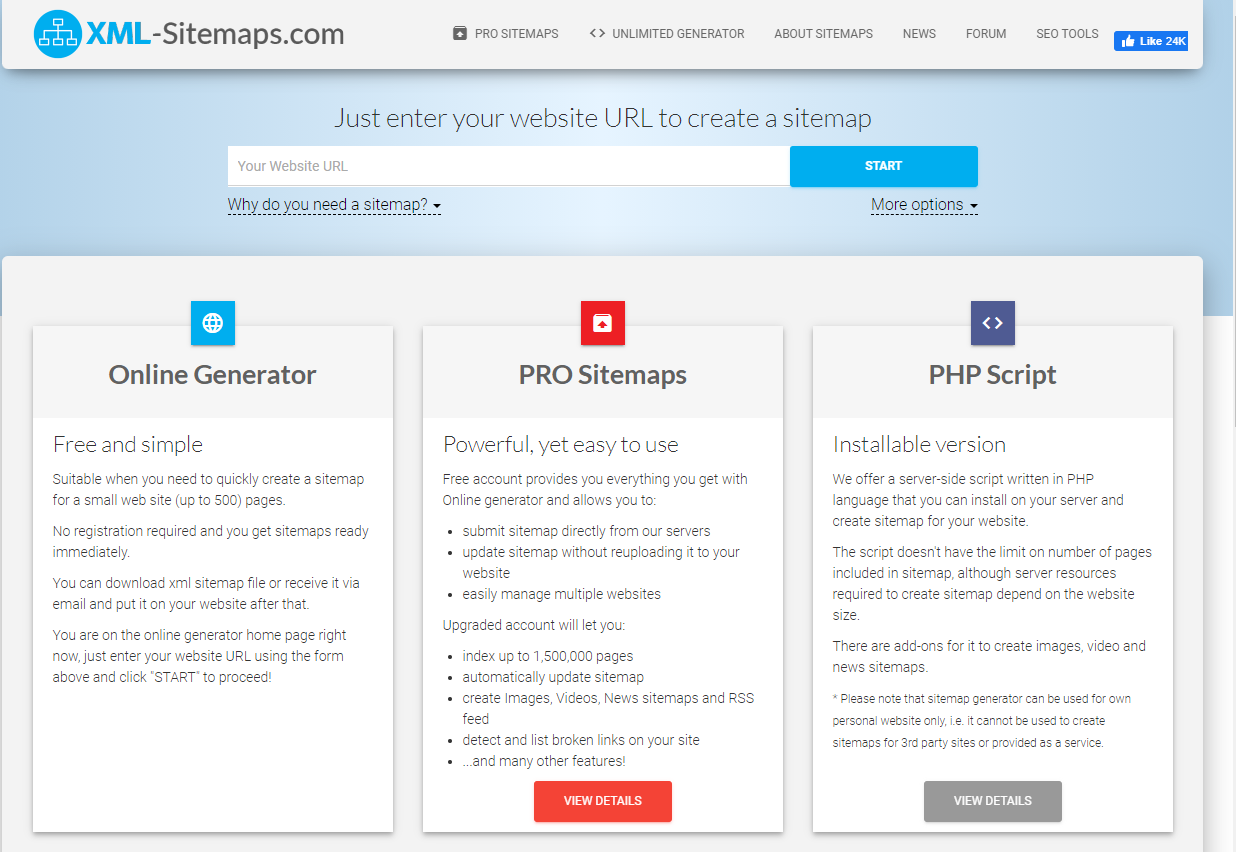Viewport: 1236px width, 852px height.
Task: Click the red VIEW DETAILS button under PRO Sitemaps
Action: [603, 801]
